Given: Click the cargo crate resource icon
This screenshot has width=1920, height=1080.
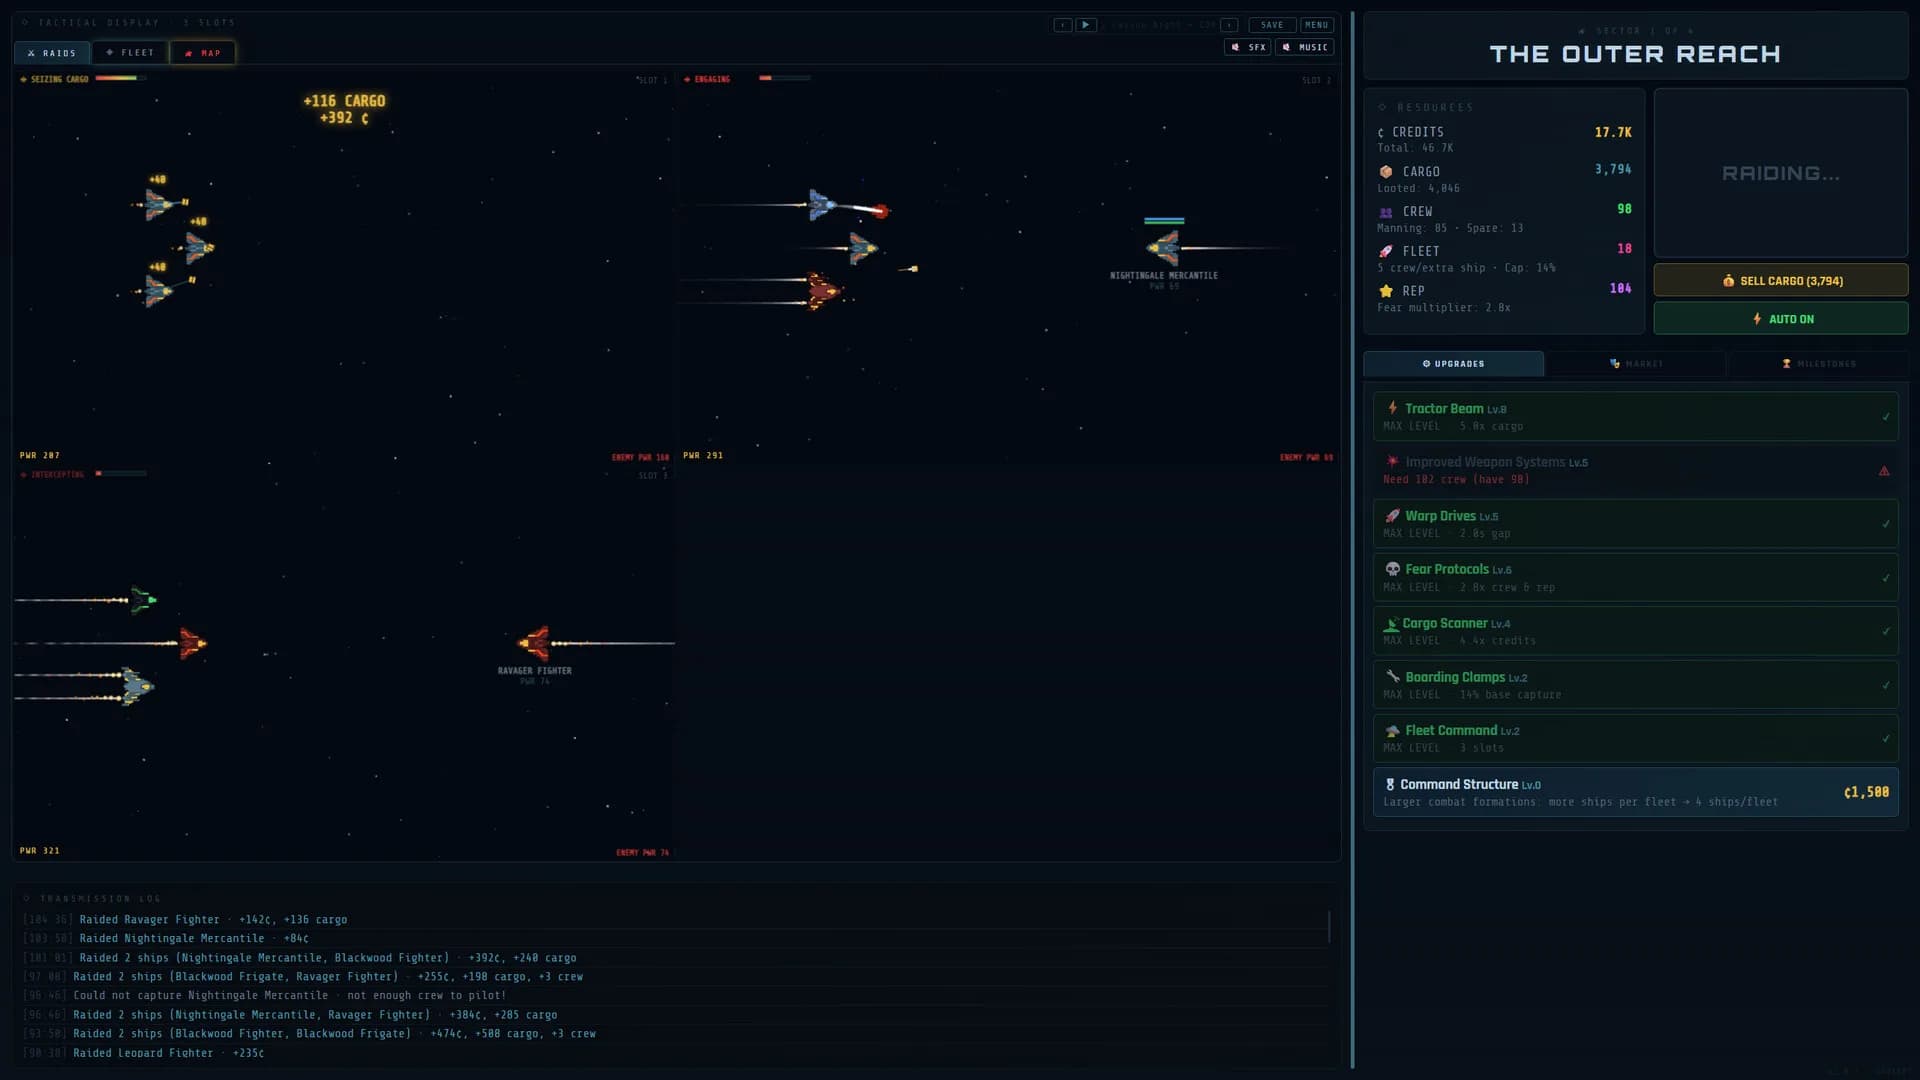Looking at the screenshot, I should pyautogui.click(x=1386, y=172).
